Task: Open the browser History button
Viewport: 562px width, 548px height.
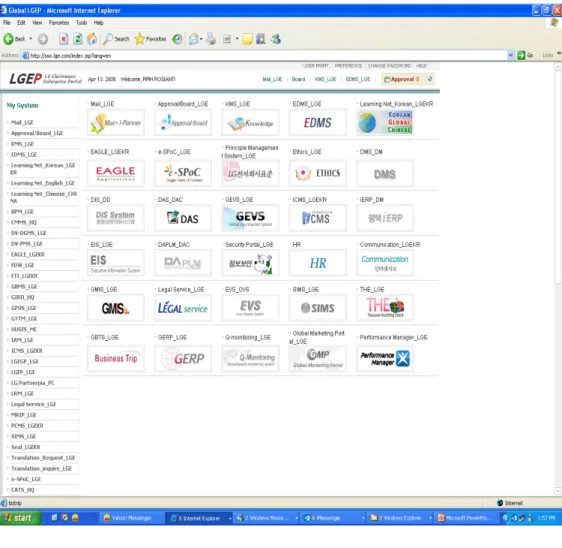Action: 177,39
